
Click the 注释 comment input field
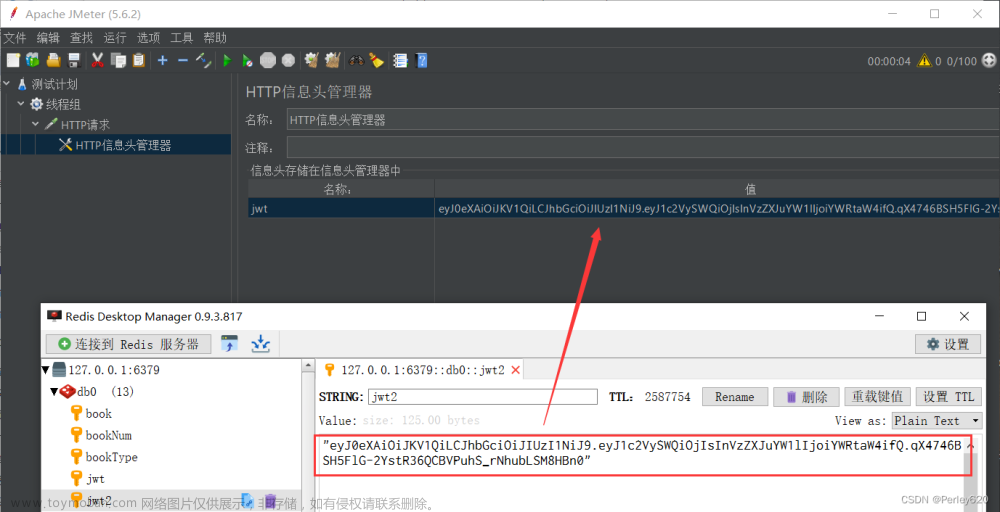[x=643, y=148]
